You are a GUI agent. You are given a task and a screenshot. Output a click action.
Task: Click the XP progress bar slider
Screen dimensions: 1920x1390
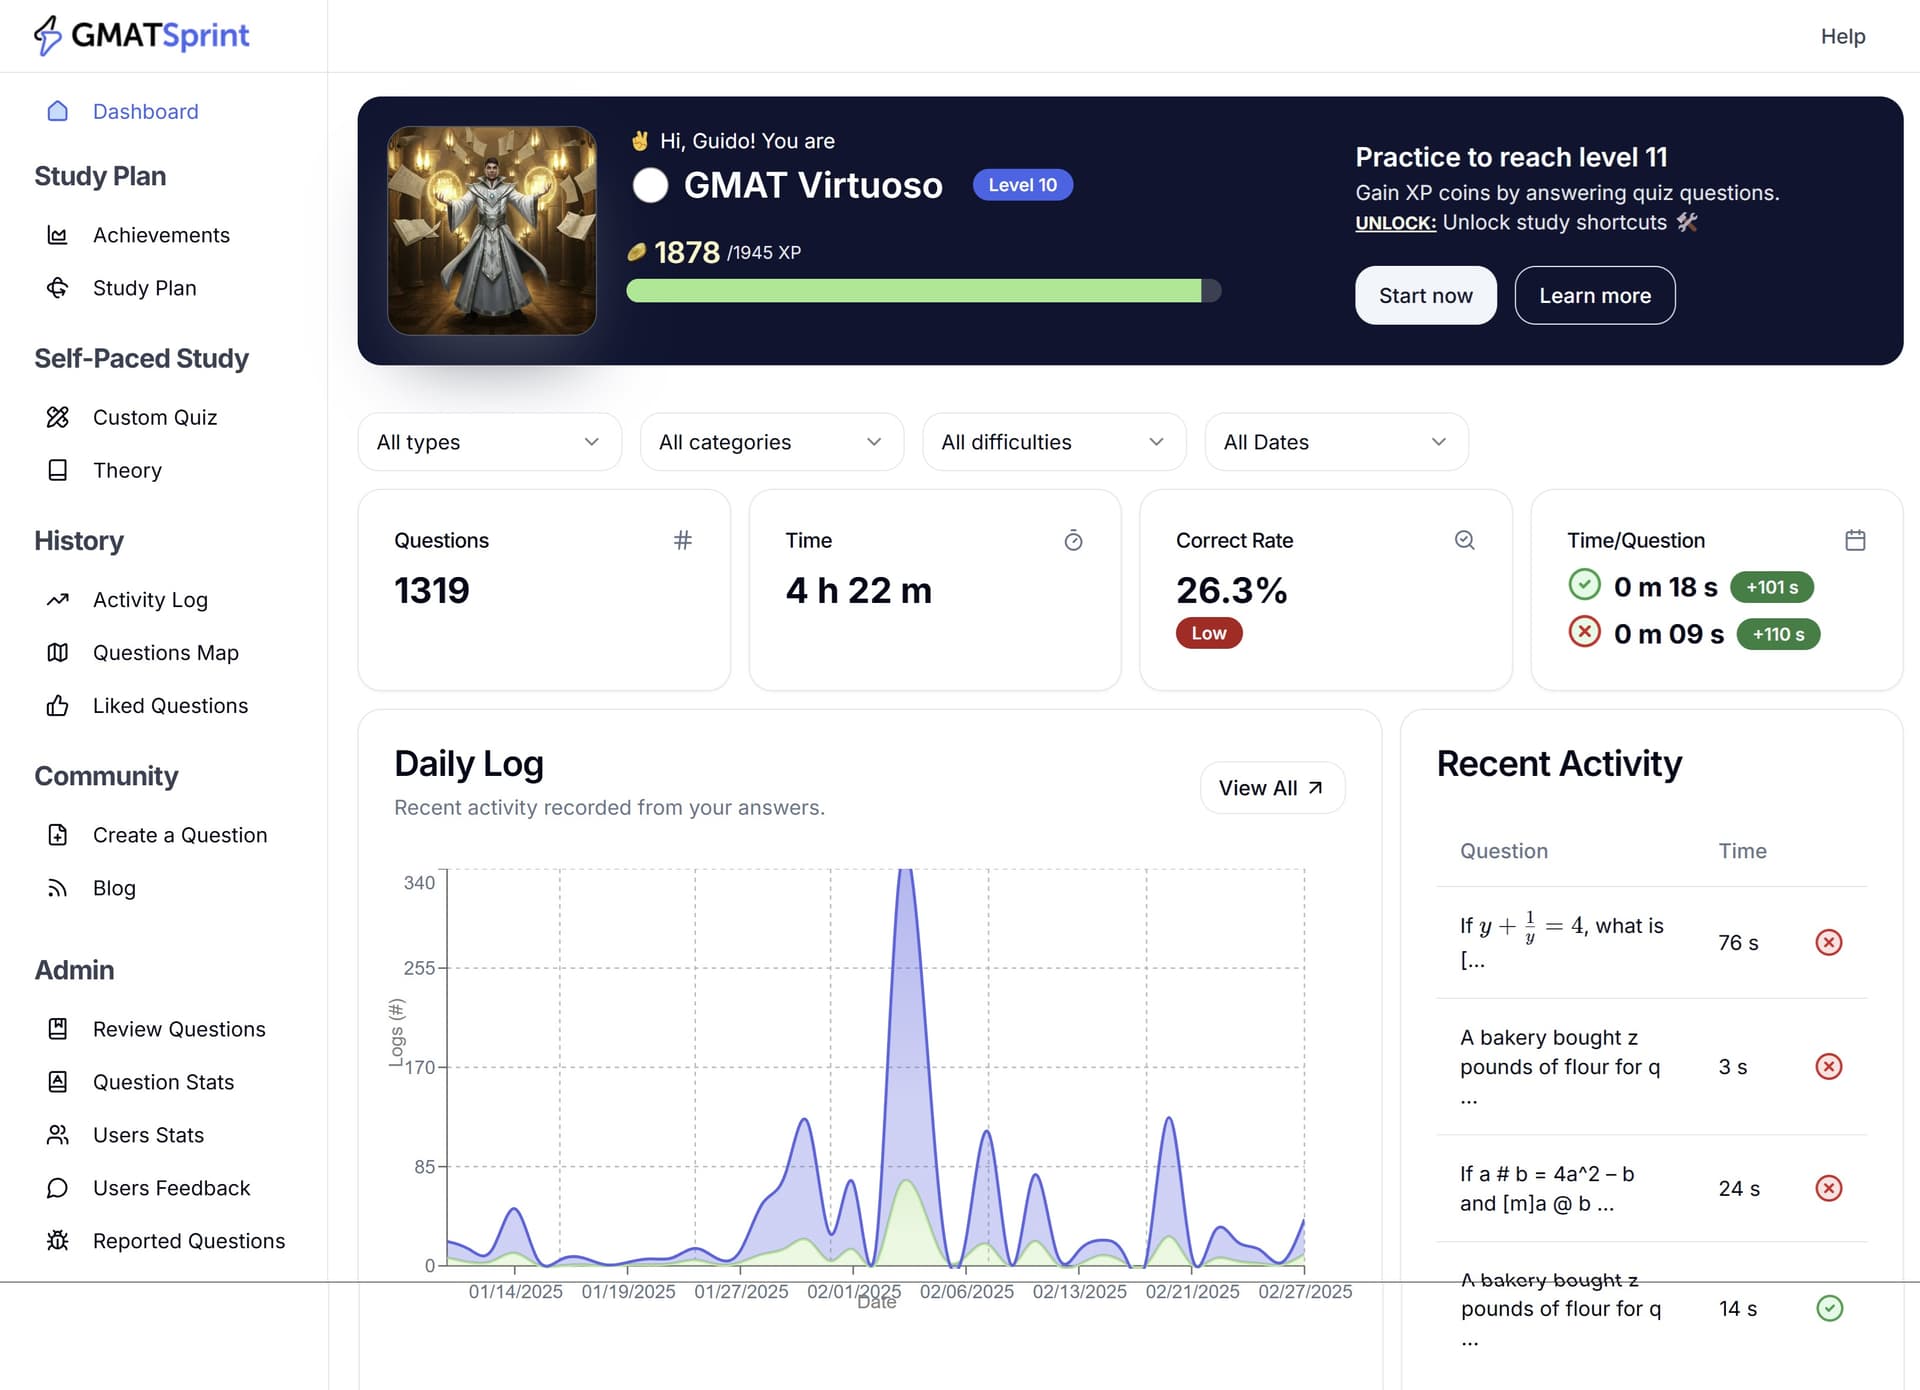pyautogui.click(x=1209, y=289)
